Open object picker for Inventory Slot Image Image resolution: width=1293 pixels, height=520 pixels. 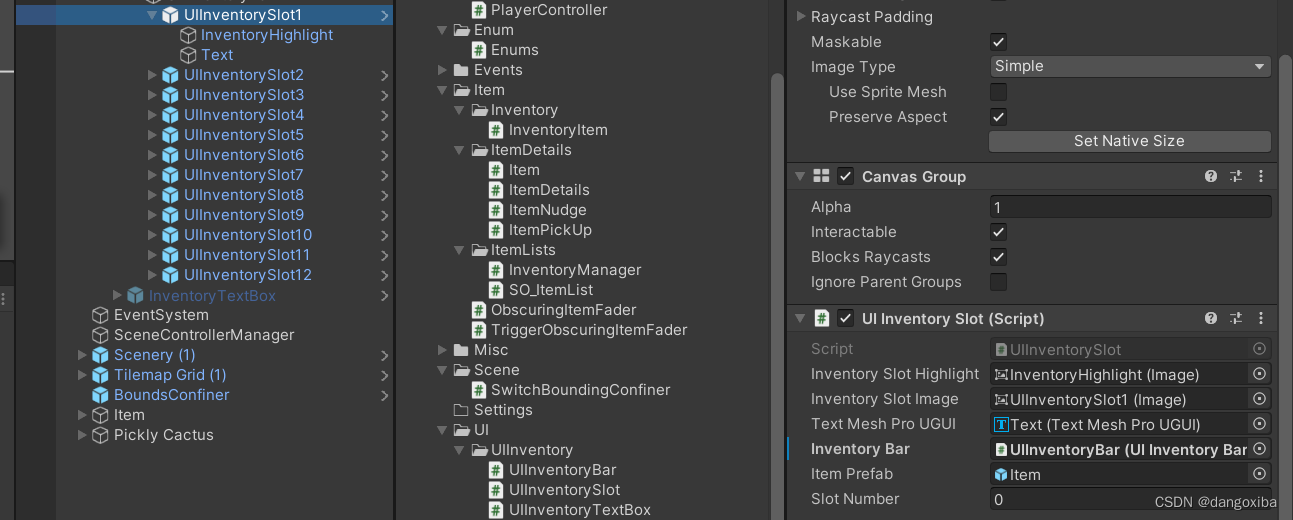click(1260, 399)
